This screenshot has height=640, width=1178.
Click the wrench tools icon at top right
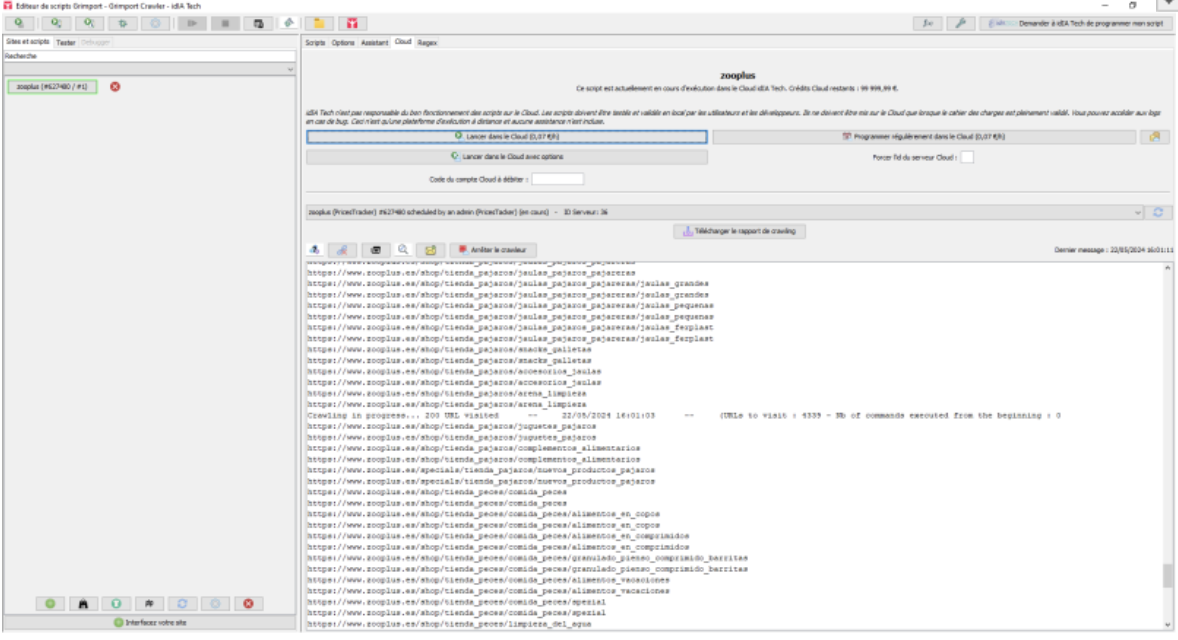click(x=961, y=23)
